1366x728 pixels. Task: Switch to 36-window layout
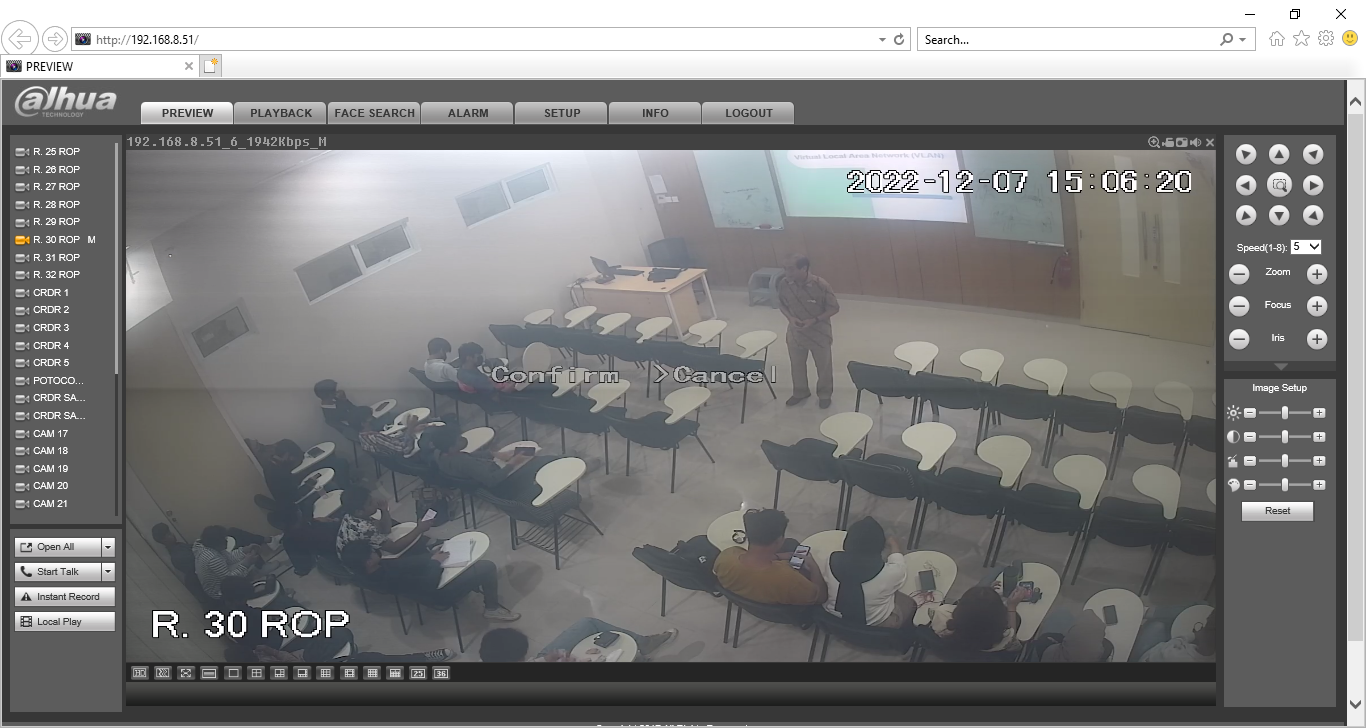pos(441,673)
